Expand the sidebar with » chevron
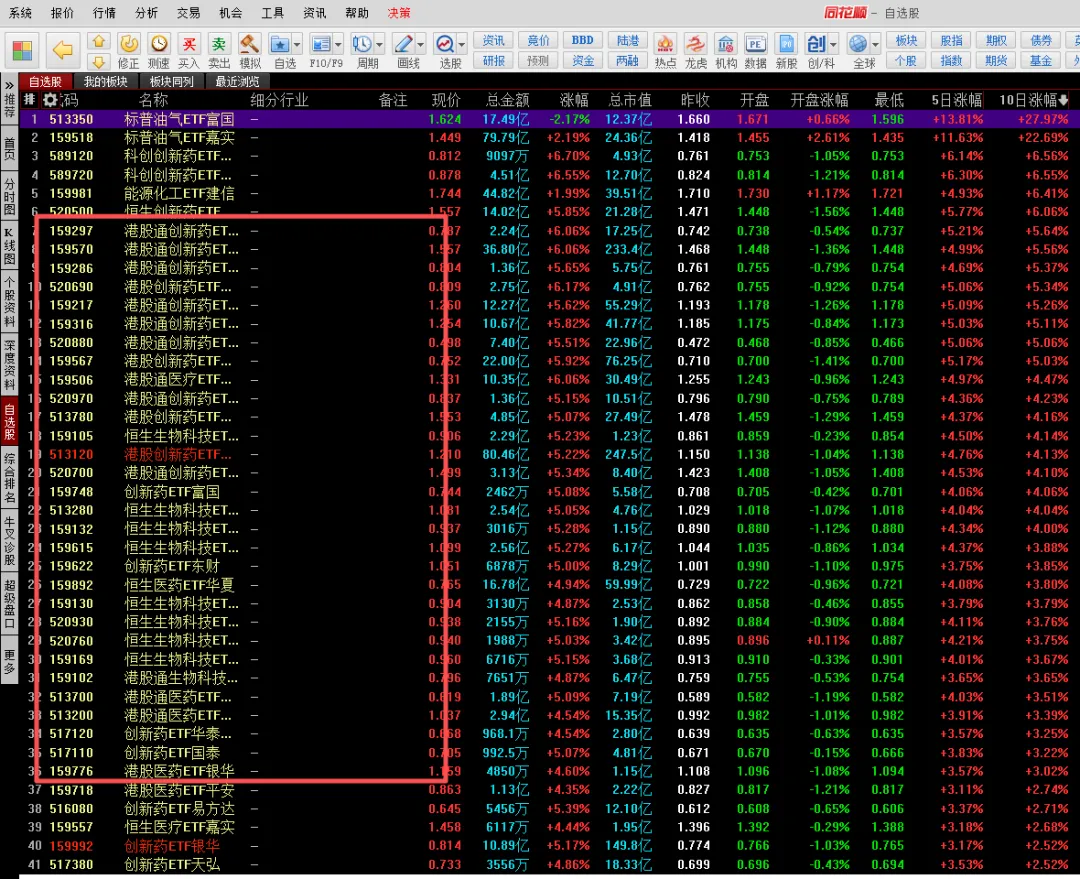 (x=9, y=85)
